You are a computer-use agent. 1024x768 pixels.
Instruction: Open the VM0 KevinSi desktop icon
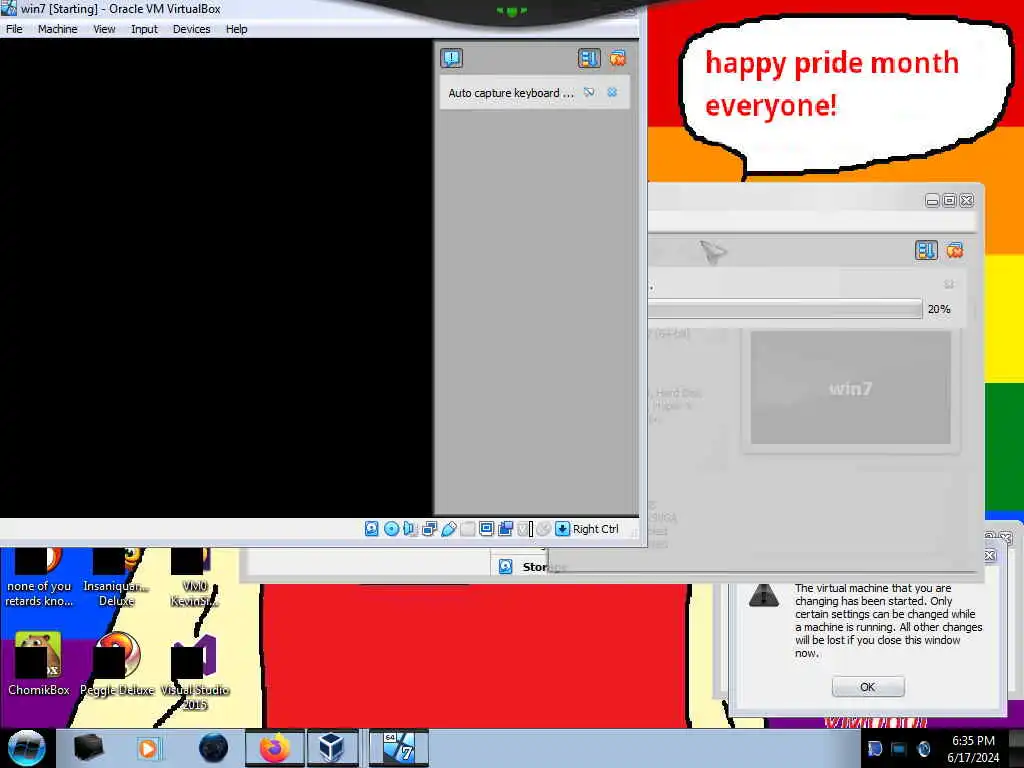[194, 579]
